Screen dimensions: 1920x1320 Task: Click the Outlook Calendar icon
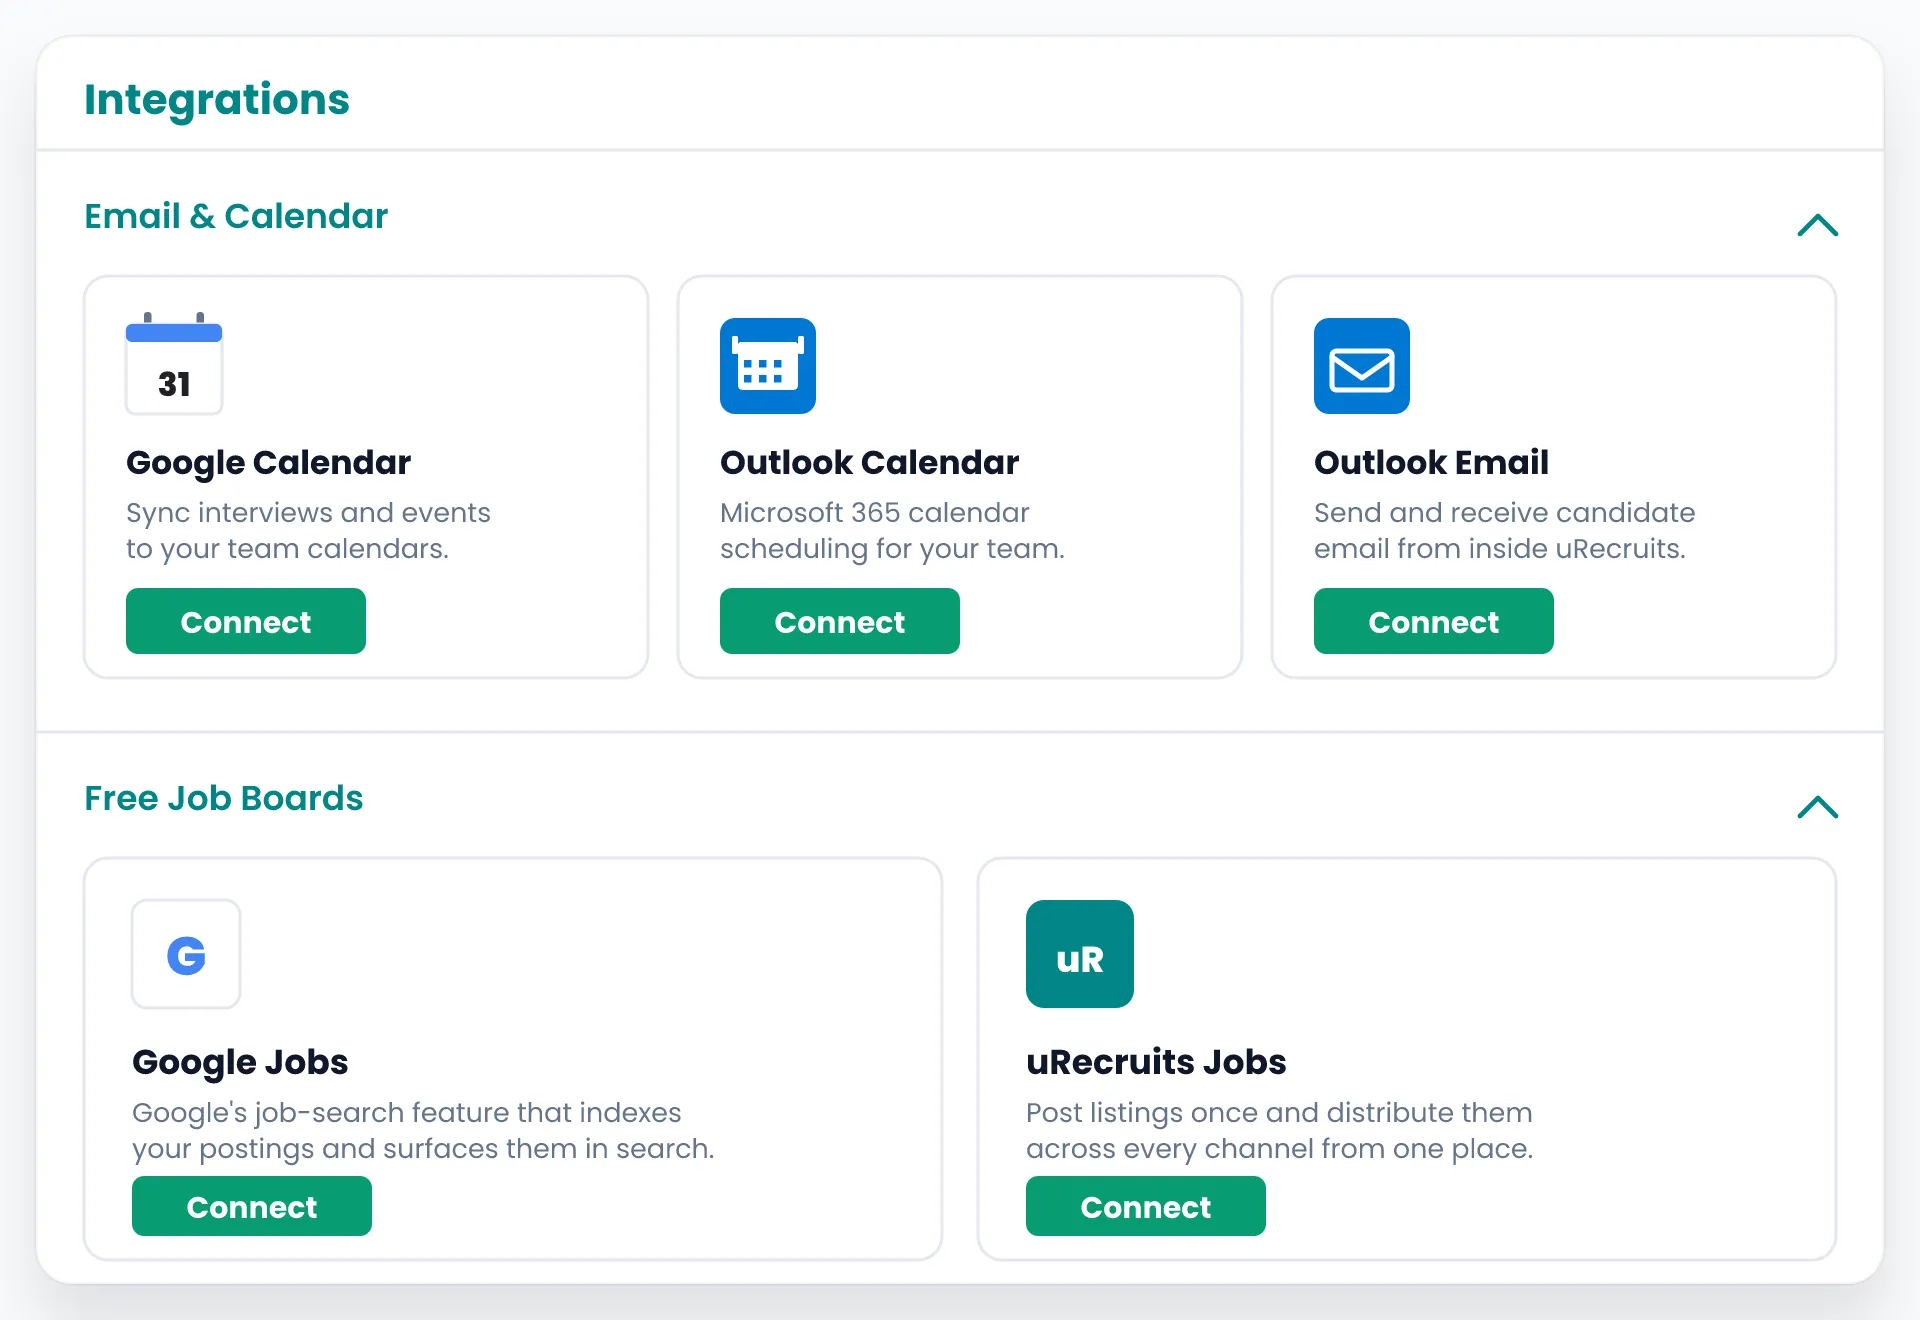pos(768,366)
